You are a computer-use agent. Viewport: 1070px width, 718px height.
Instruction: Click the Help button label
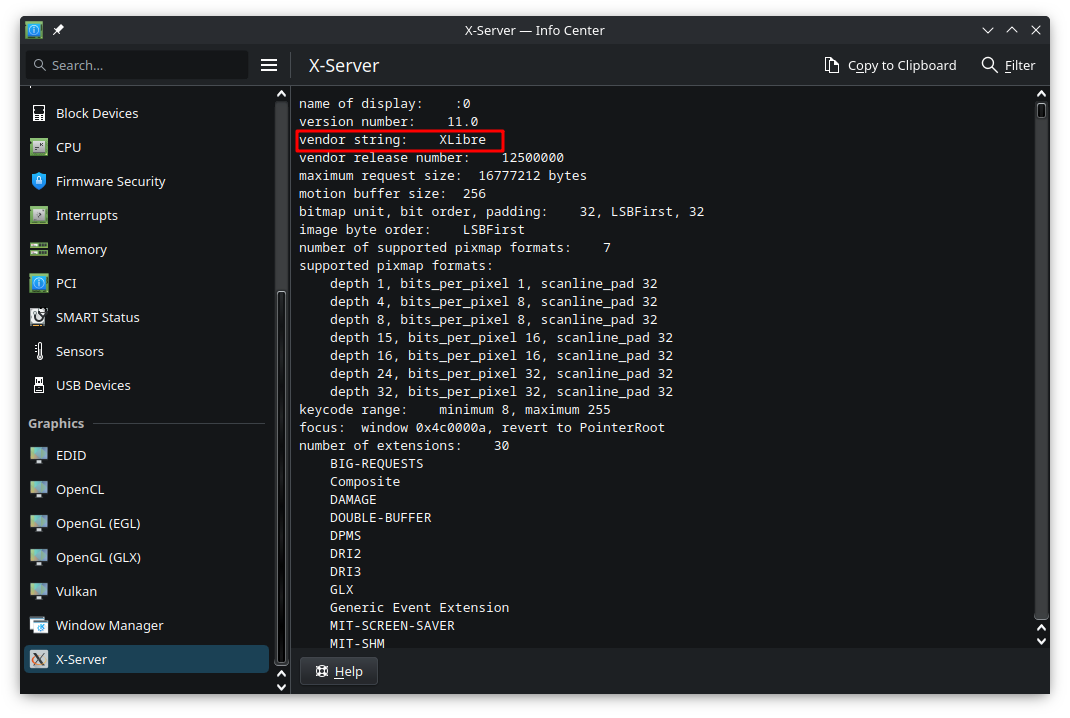pos(348,672)
